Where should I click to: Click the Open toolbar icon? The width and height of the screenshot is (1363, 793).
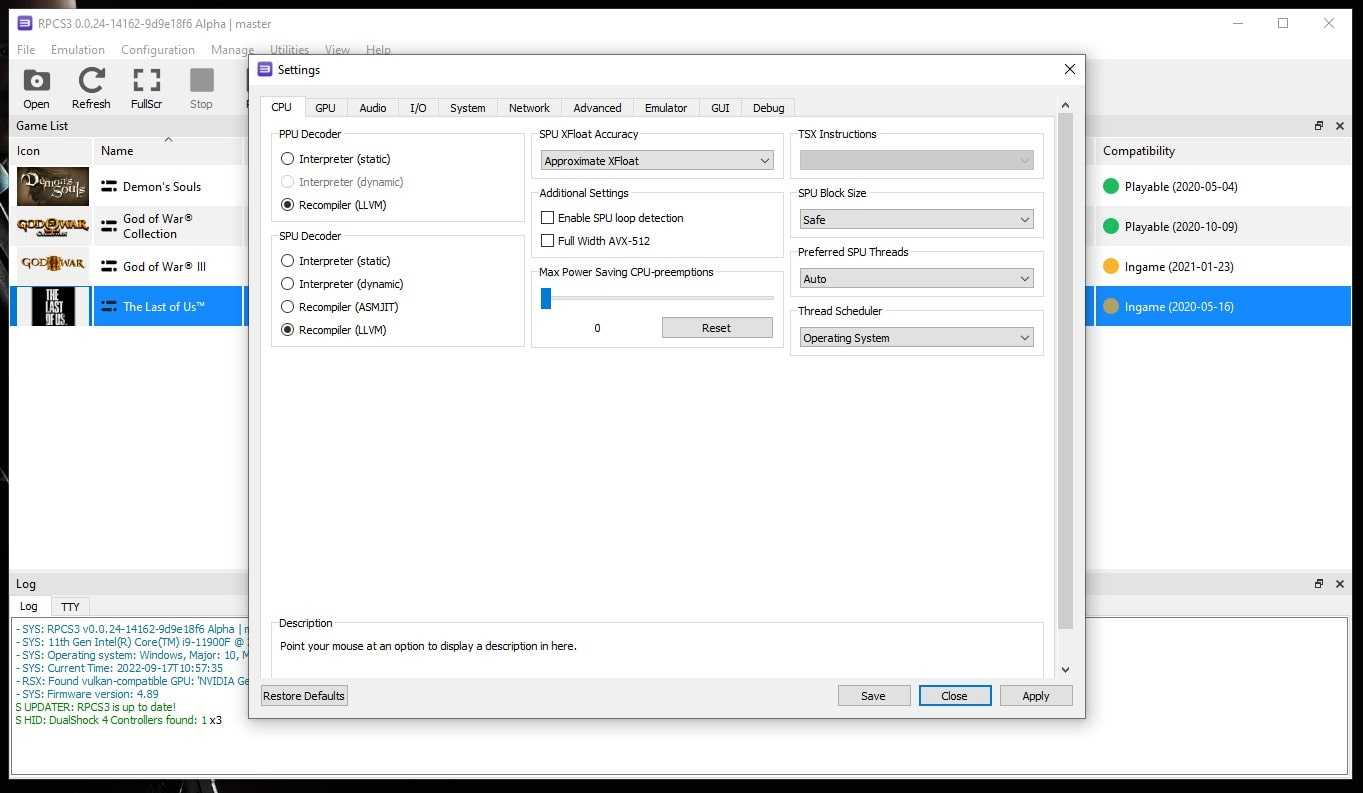tap(36, 82)
